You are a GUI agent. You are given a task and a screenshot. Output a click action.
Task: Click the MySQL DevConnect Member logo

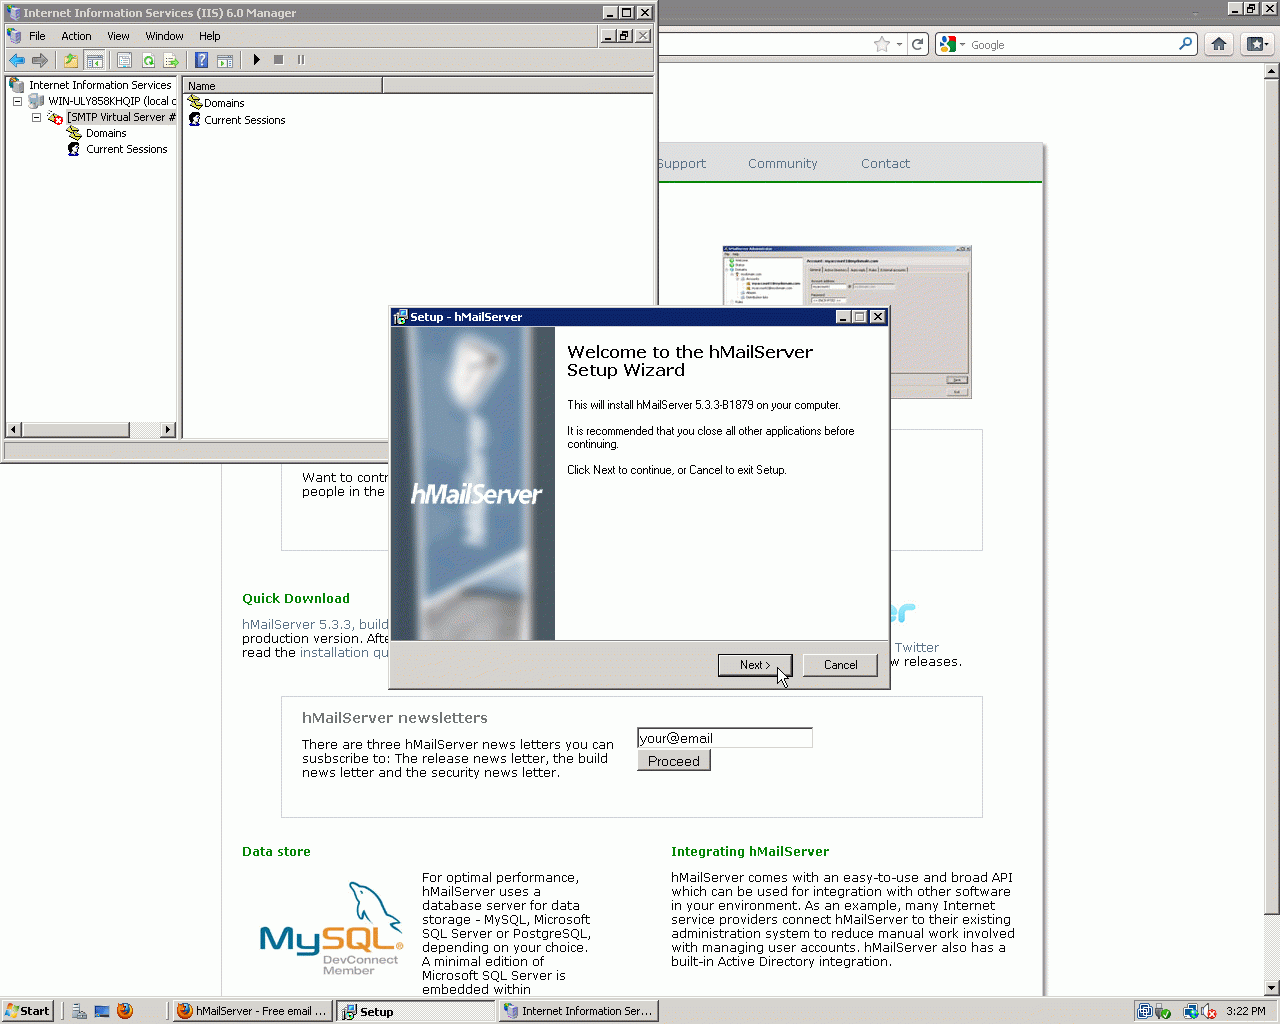click(331, 930)
